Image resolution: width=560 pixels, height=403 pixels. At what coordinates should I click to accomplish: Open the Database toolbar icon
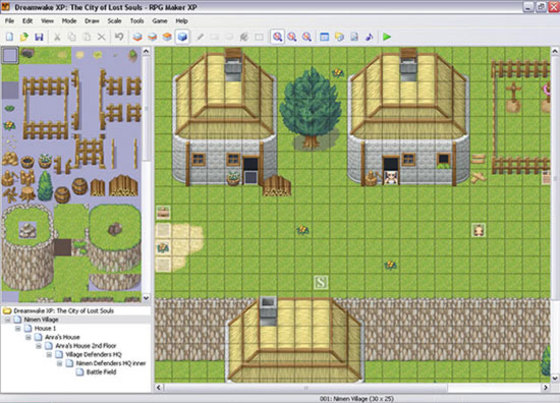tap(324, 36)
